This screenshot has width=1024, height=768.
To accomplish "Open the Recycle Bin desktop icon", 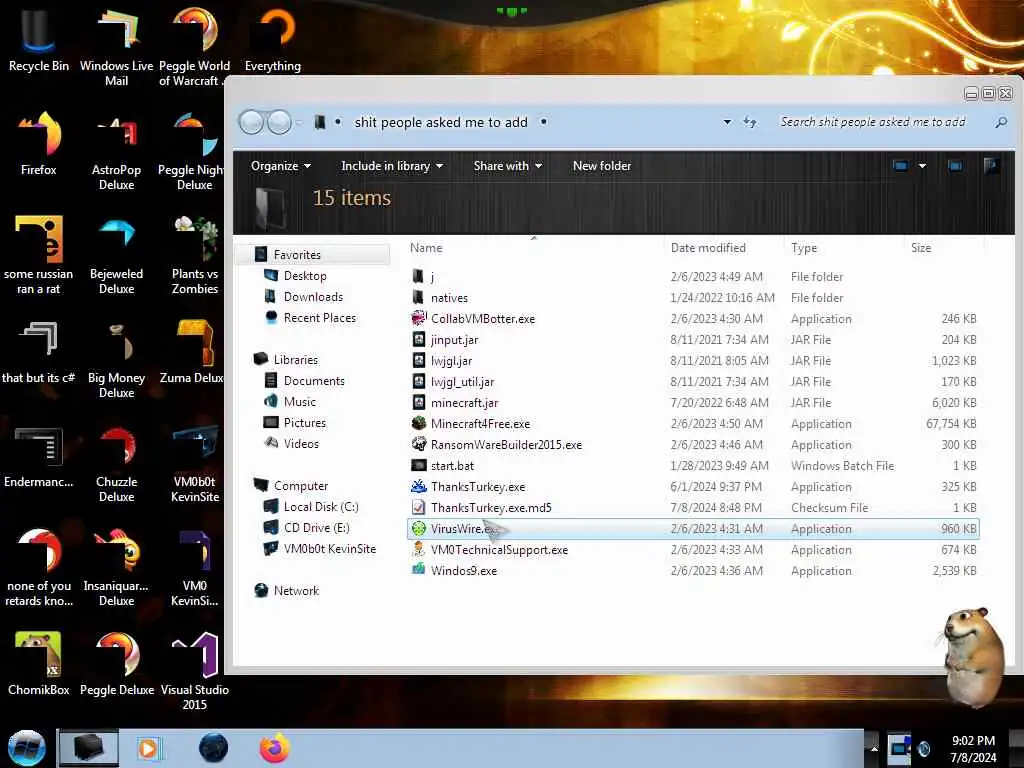I will 38,40.
